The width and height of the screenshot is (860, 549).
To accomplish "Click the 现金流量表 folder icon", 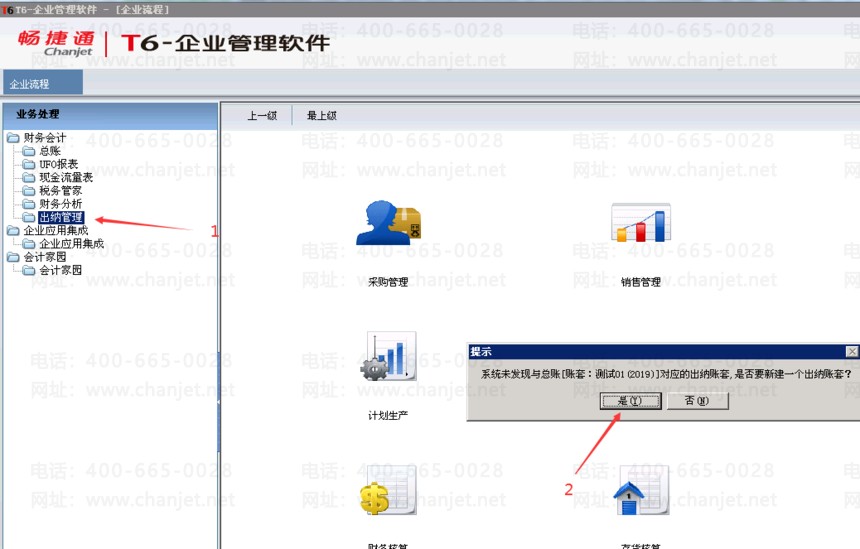I will [x=29, y=177].
